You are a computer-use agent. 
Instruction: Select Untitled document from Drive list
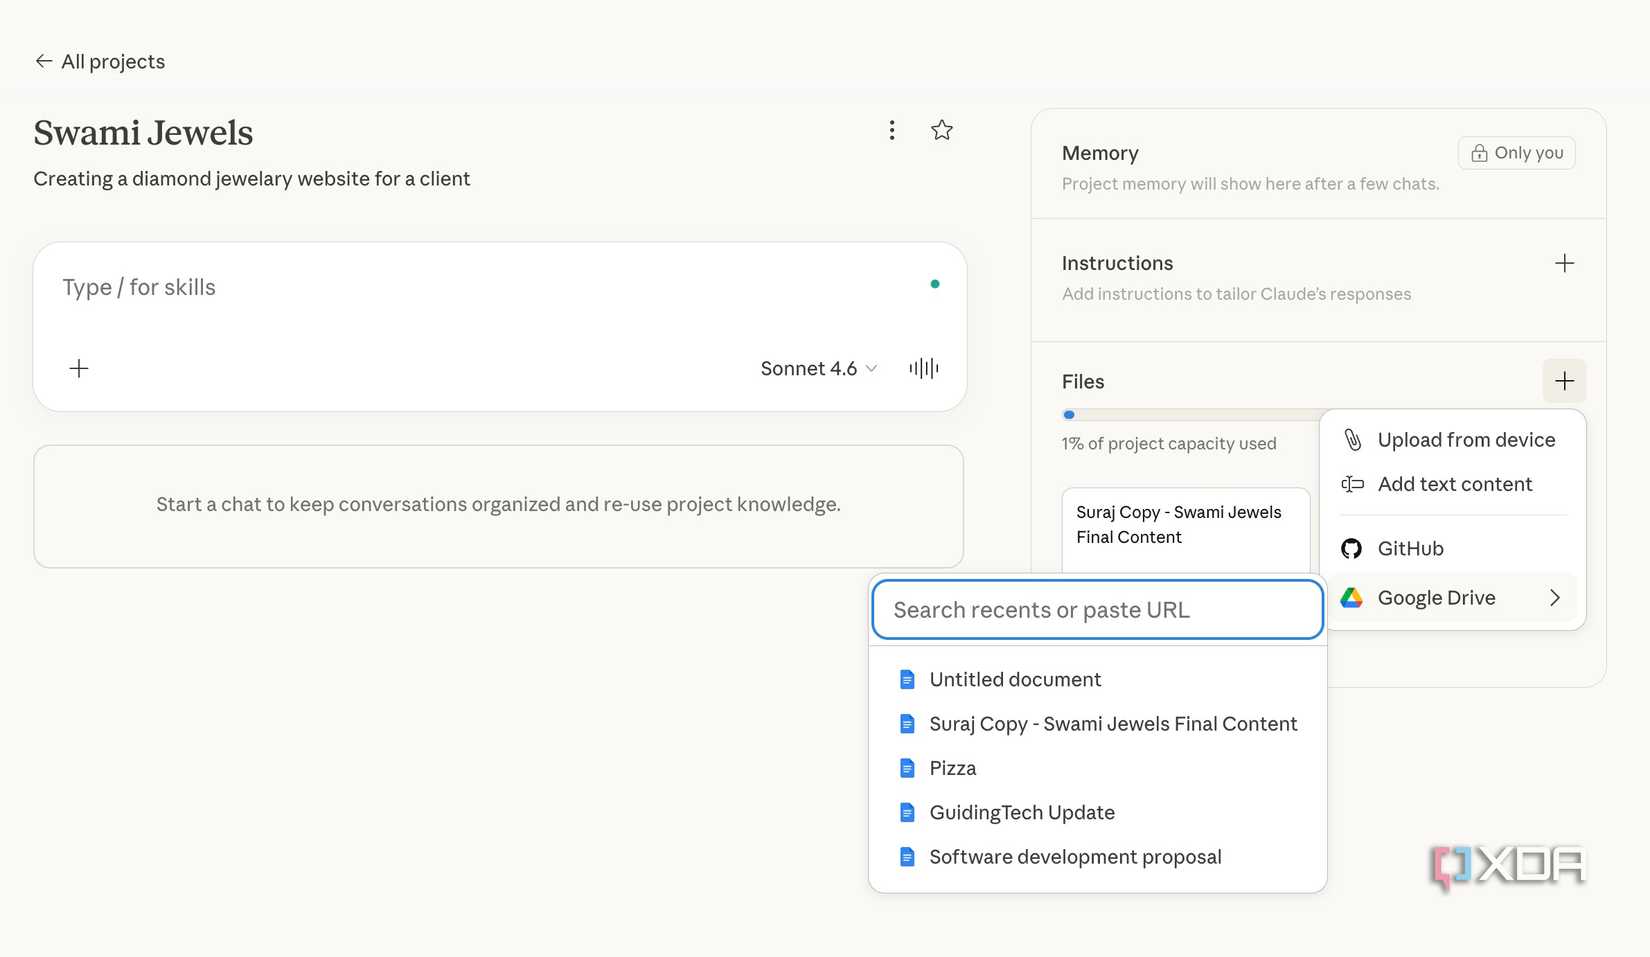[x=1014, y=680]
